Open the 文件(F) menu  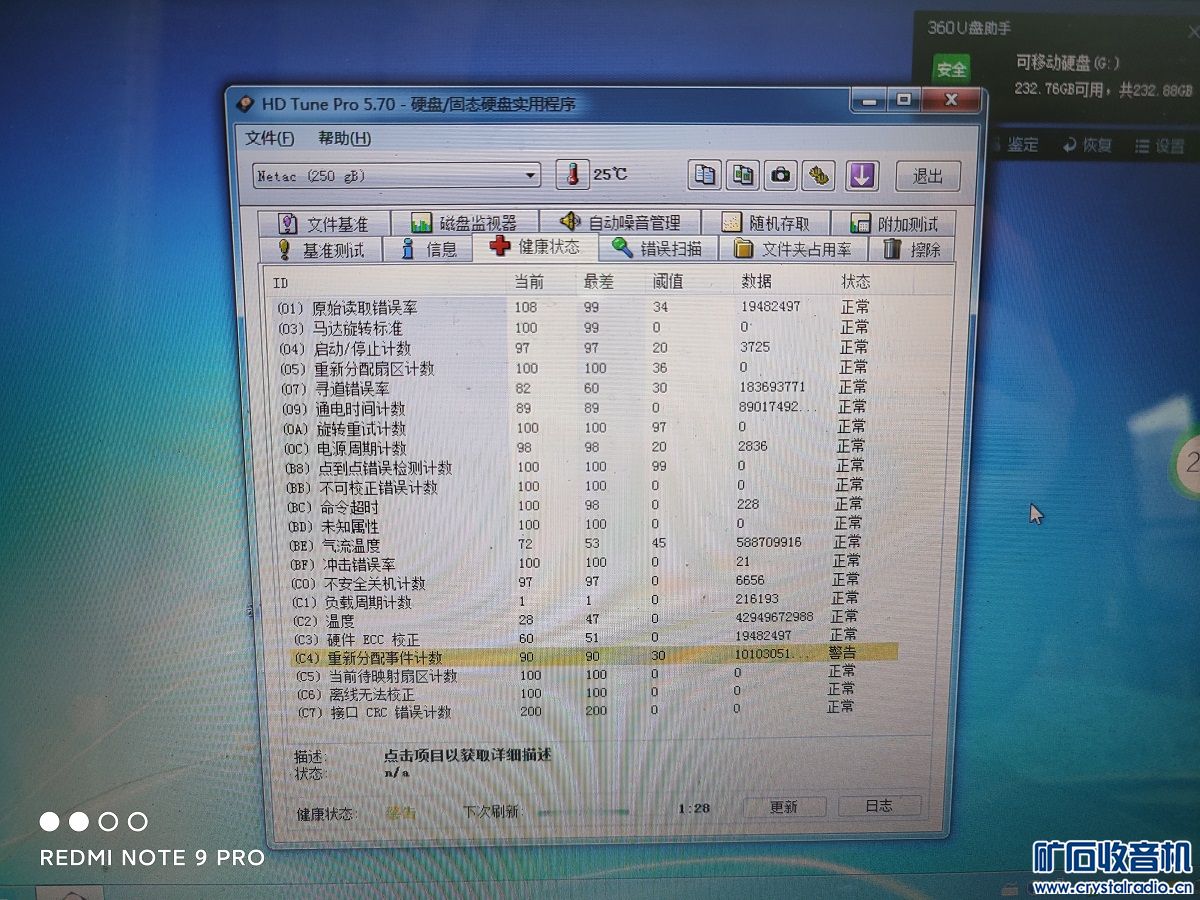coord(270,138)
